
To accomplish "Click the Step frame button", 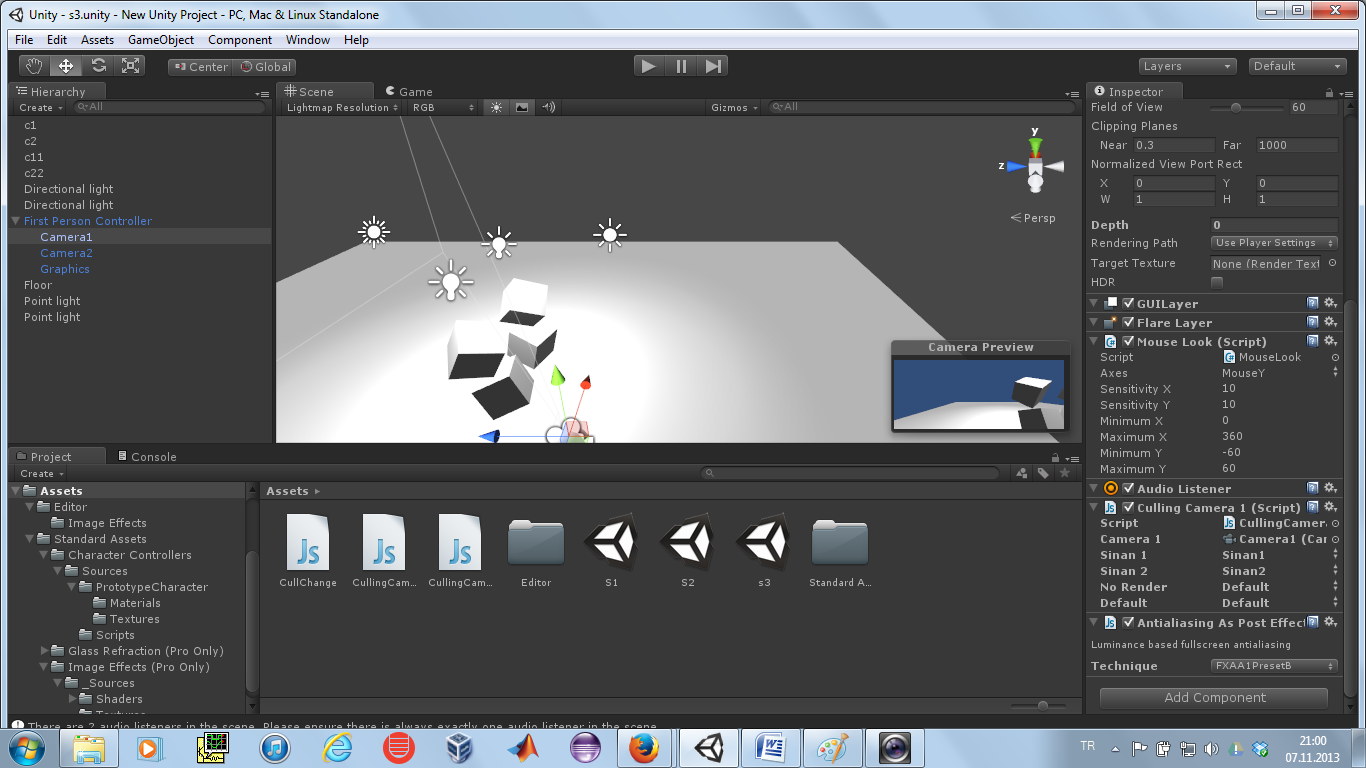I will (x=712, y=66).
